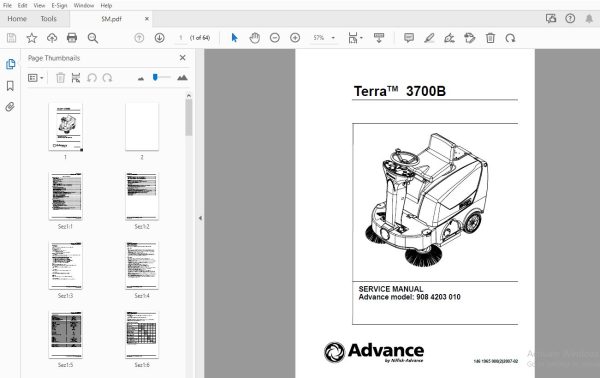Image resolution: width=600 pixels, height=378 pixels.
Task: Click the page number input field
Action: (181, 38)
